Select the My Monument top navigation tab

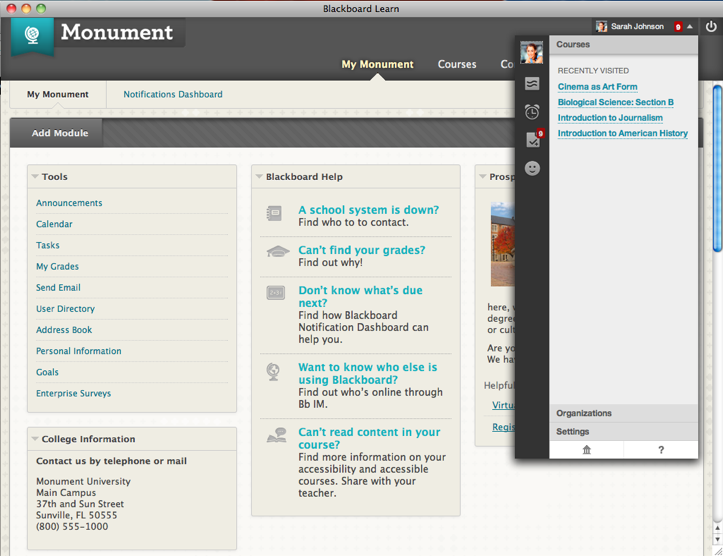(x=377, y=64)
